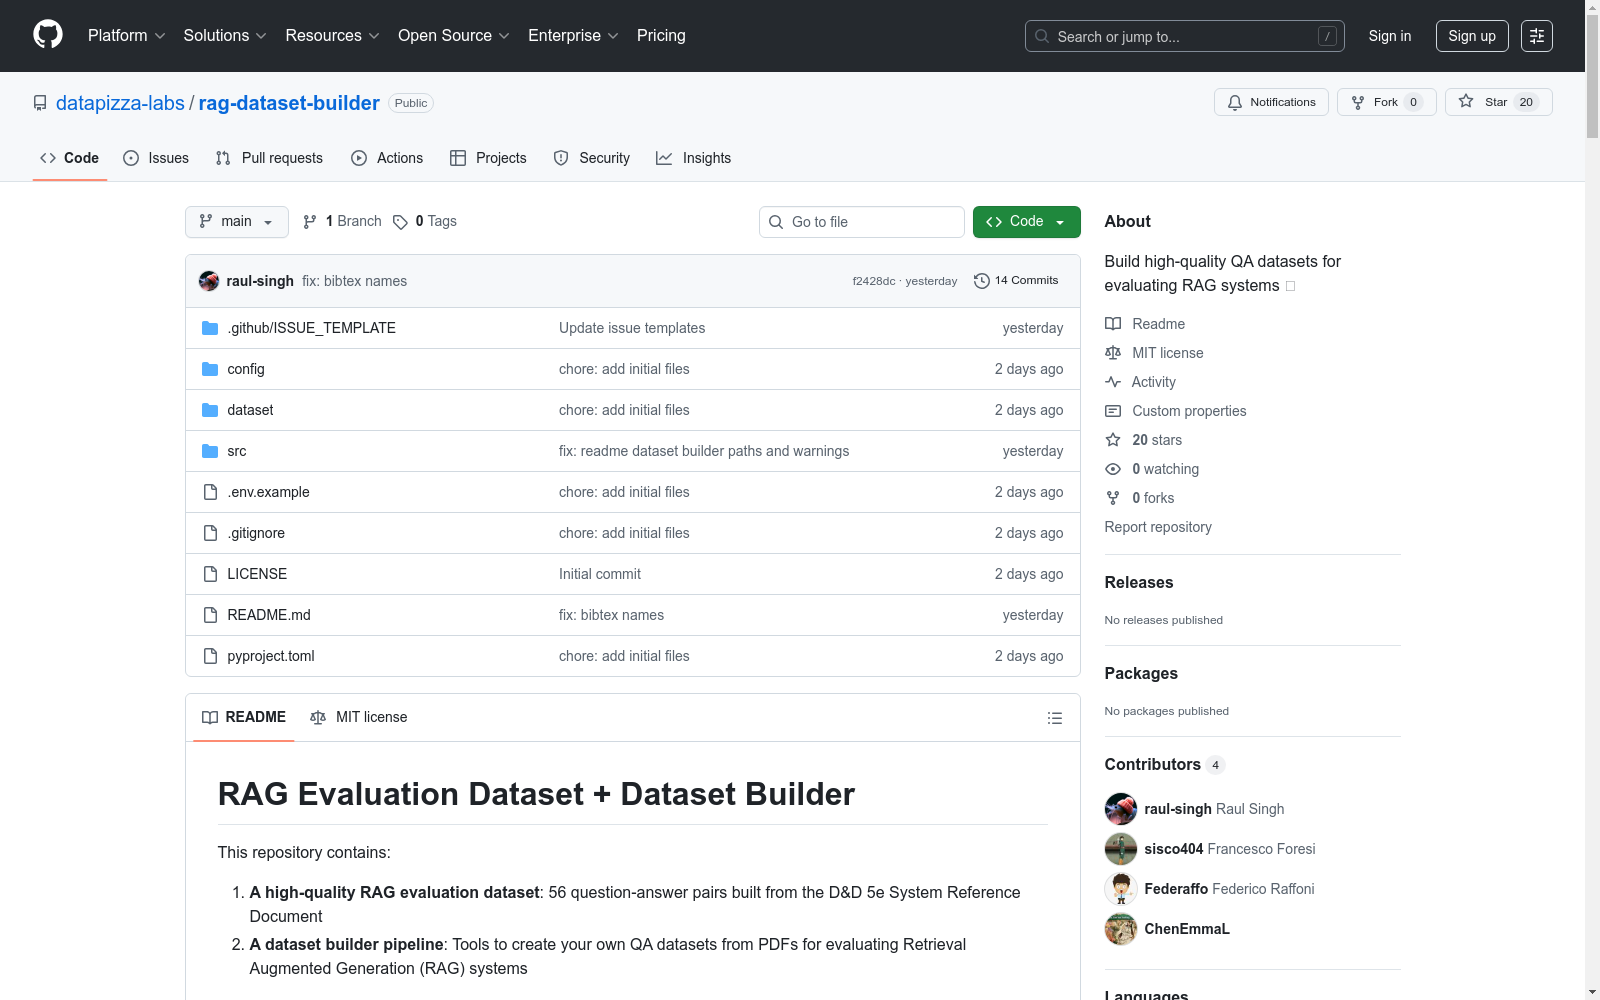Expand the Resources menu
The image size is (1600, 1000).
pyautogui.click(x=333, y=36)
